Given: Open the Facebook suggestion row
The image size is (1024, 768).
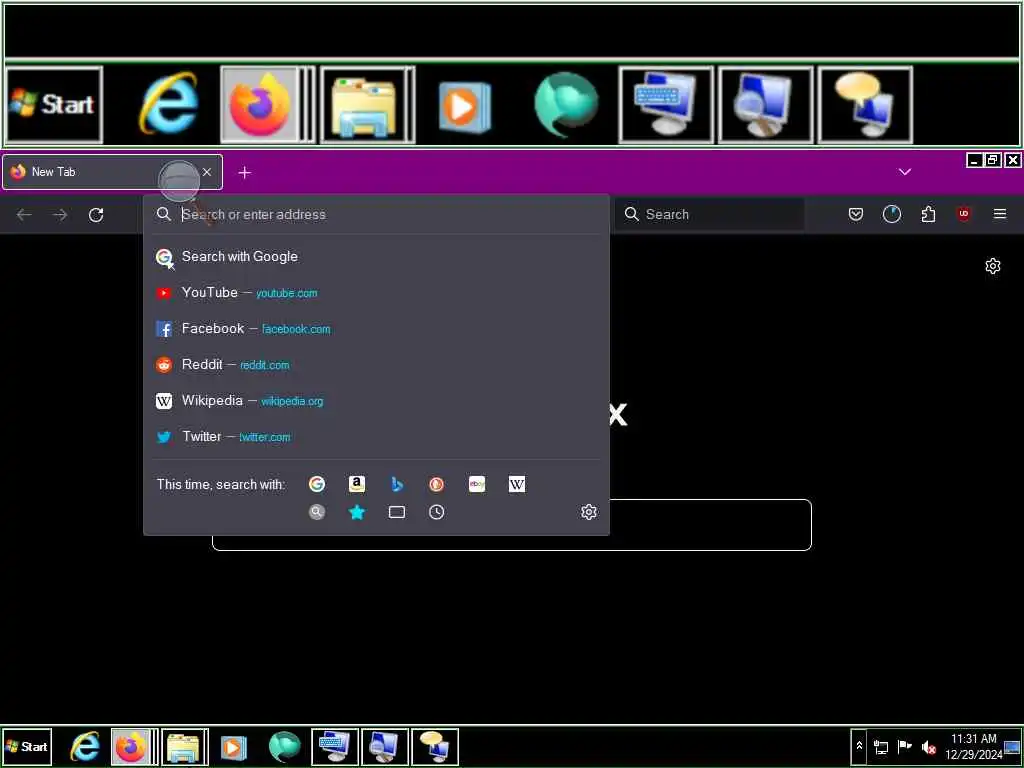Looking at the screenshot, I should 376,328.
